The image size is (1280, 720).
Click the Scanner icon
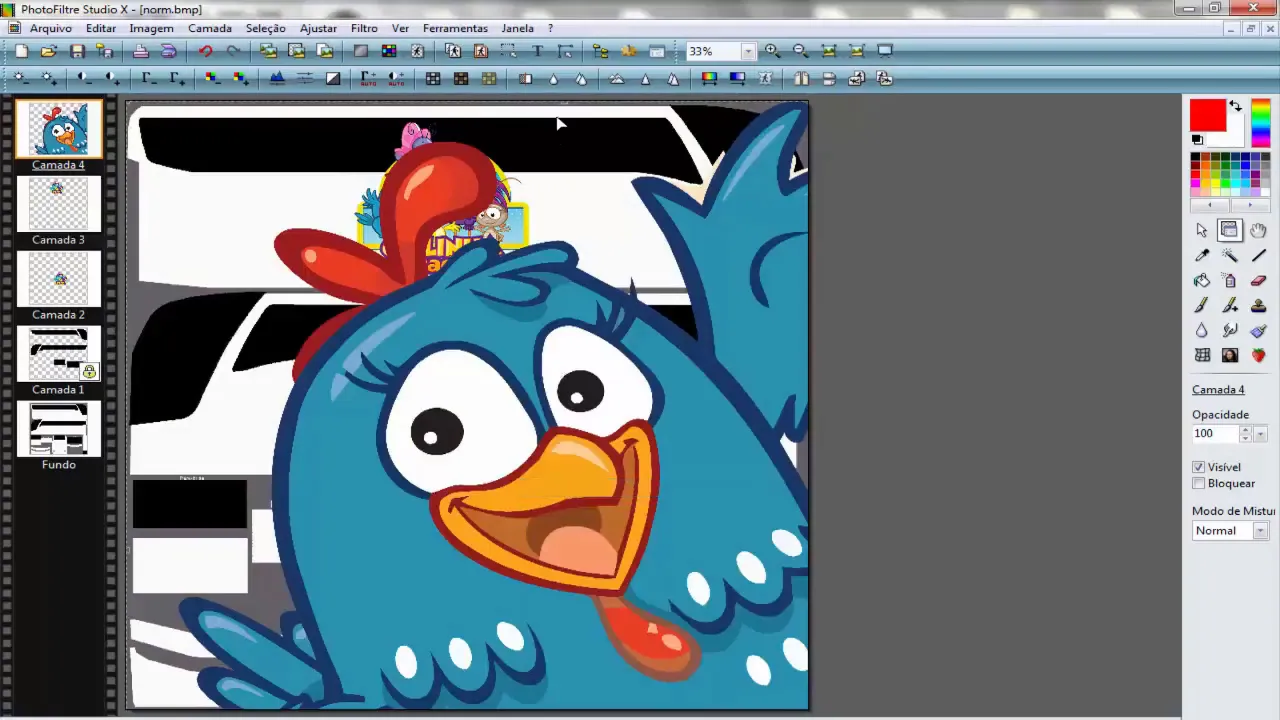(169, 51)
